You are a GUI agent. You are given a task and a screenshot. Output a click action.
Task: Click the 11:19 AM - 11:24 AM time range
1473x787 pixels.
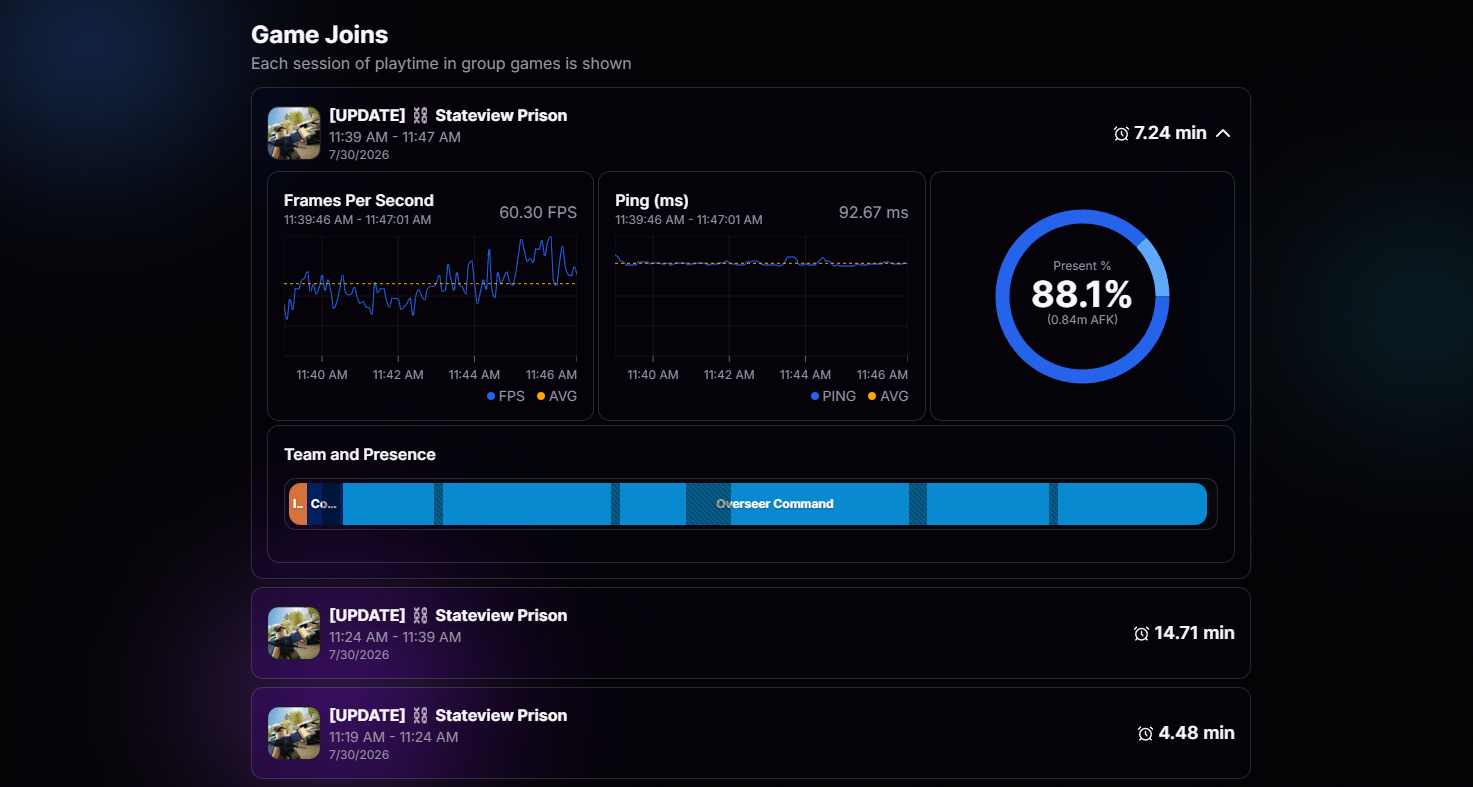pyautogui.click(x=394, y=737)
